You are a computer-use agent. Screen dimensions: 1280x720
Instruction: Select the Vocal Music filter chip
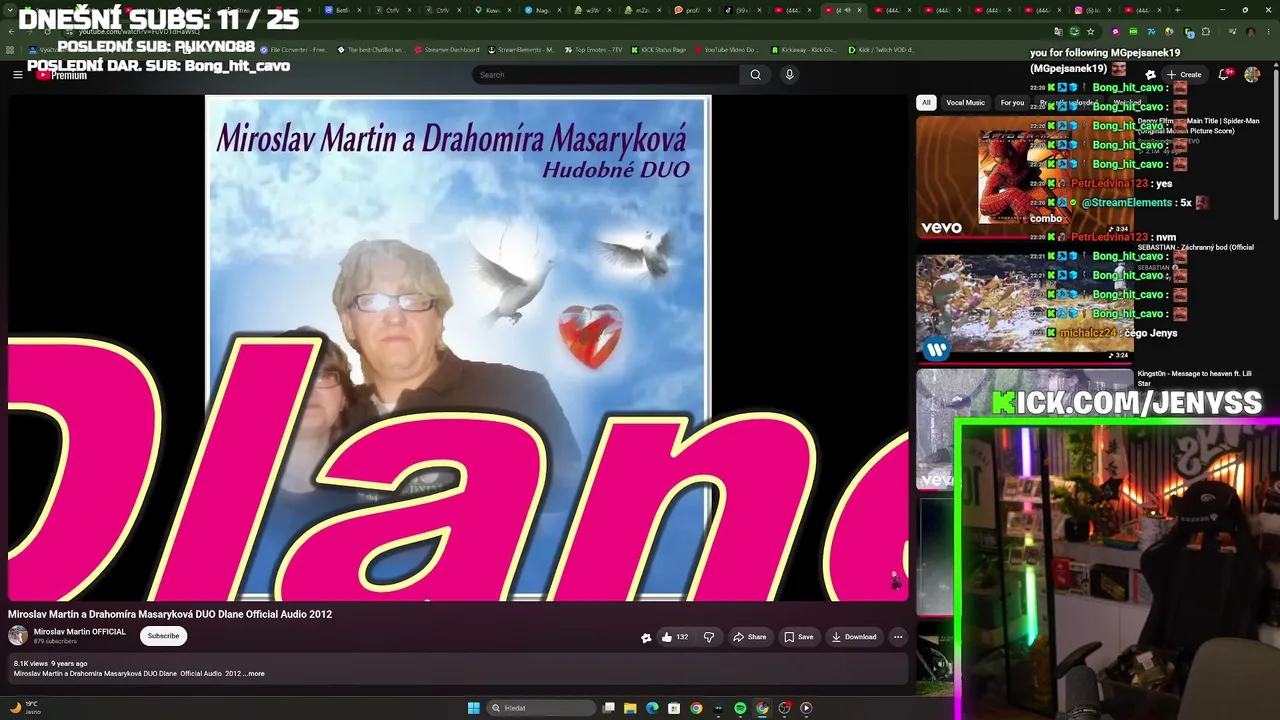tap(965, 103)
